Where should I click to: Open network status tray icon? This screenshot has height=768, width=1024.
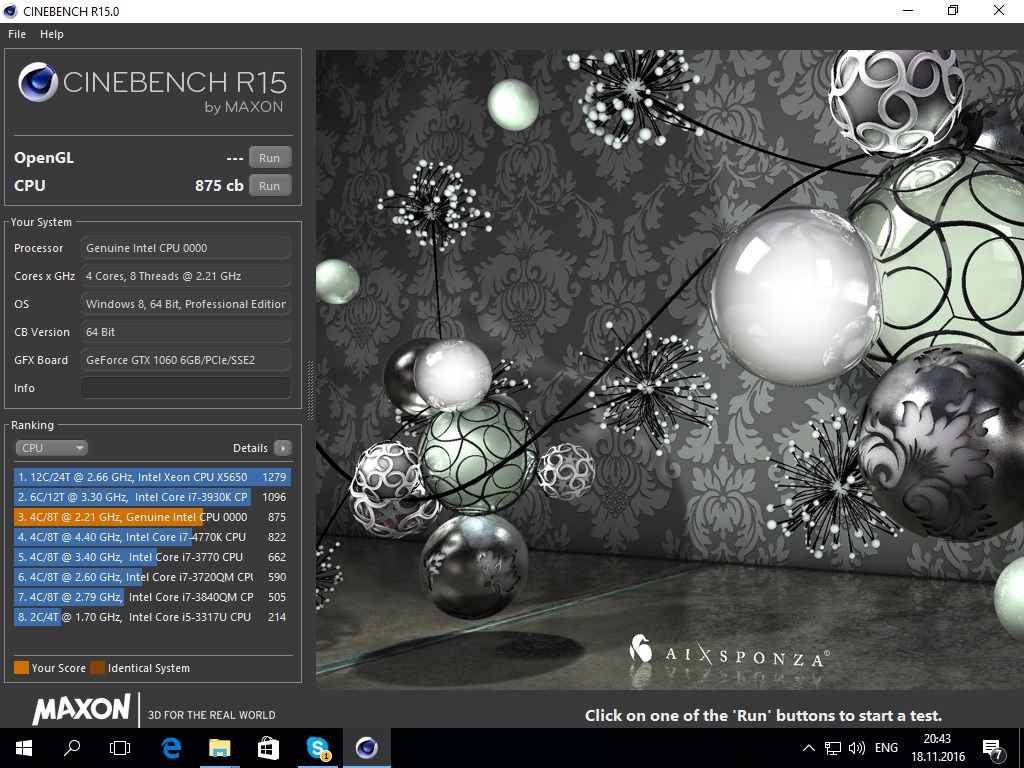tap(833, 748)
